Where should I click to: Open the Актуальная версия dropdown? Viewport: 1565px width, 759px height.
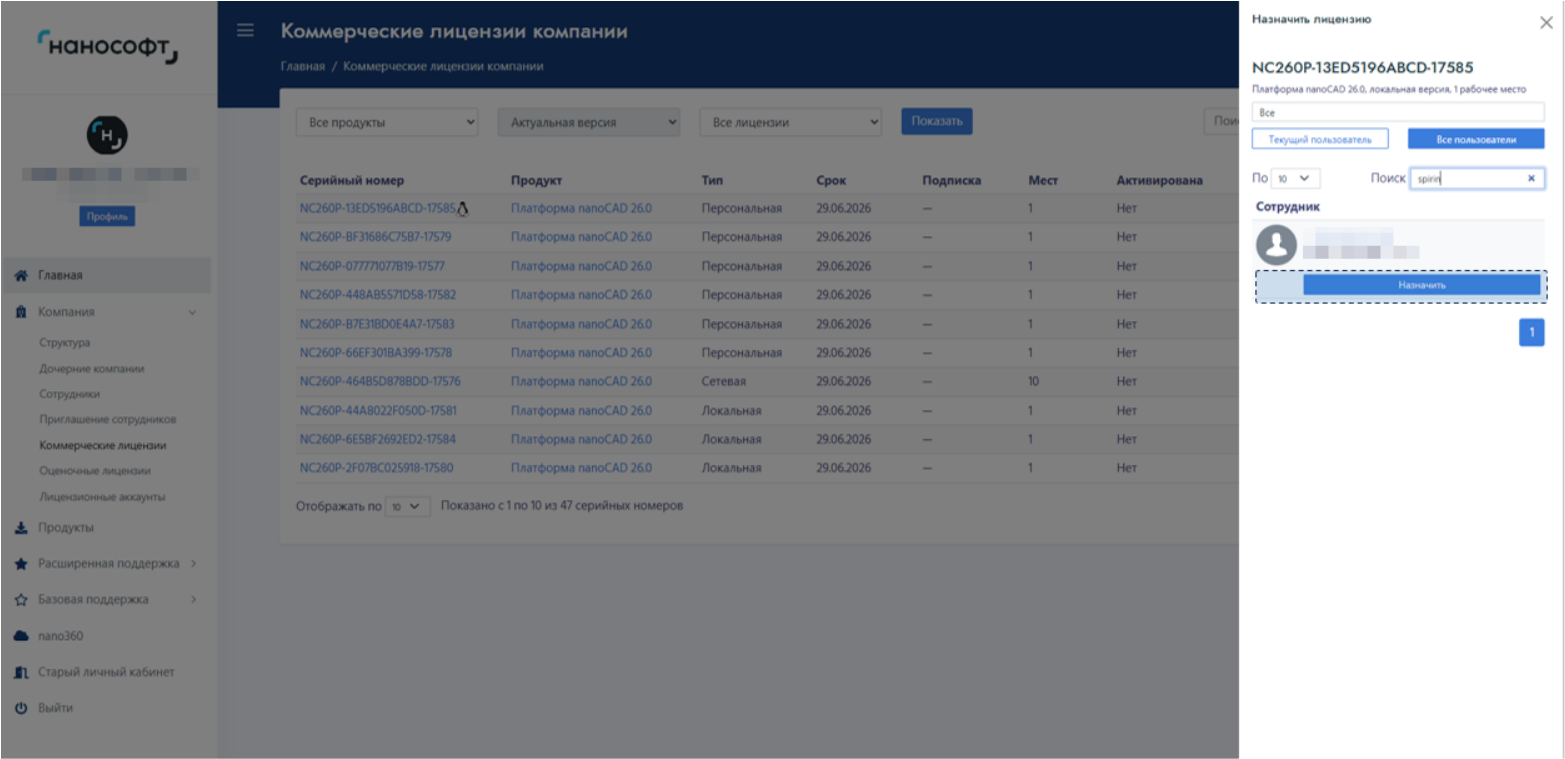589,122
